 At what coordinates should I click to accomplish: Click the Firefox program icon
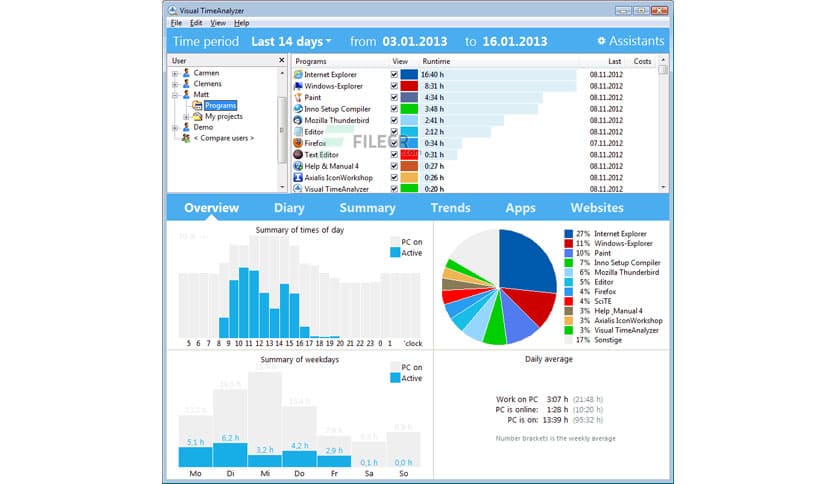(x=298, y=143)
